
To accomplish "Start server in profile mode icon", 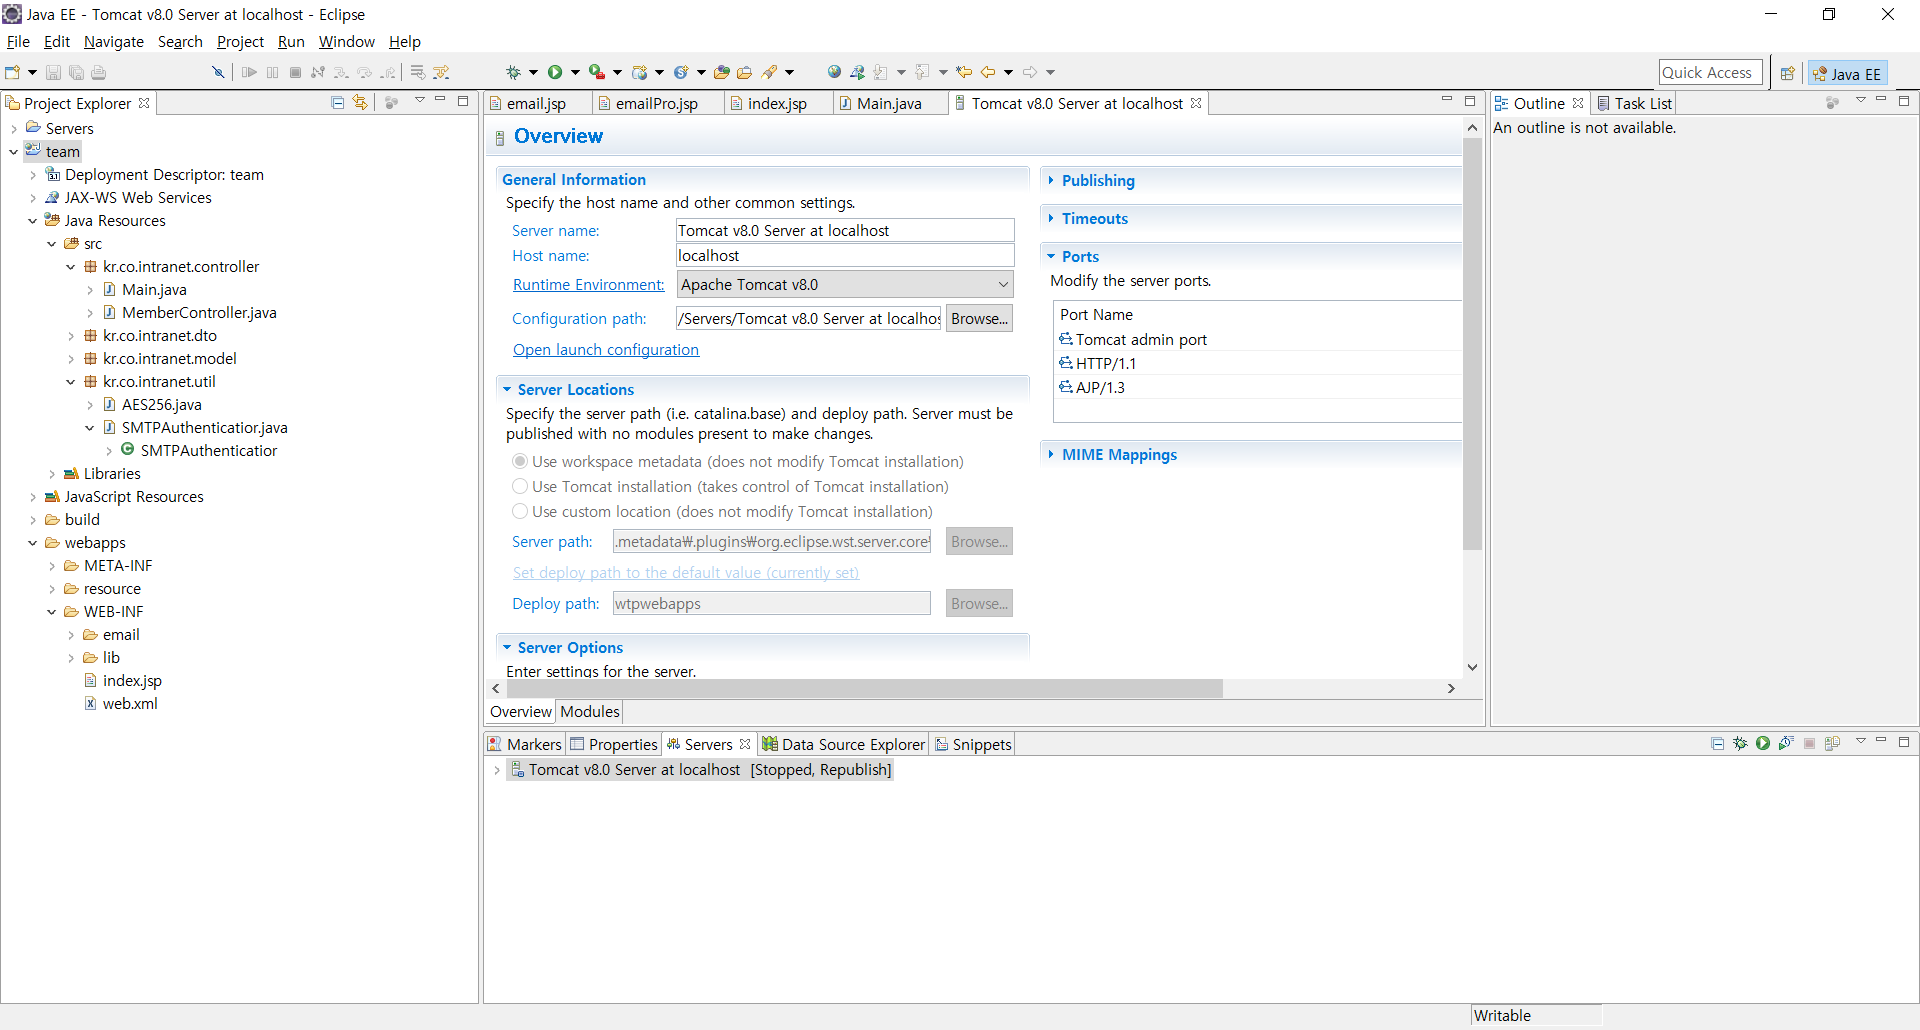I will tap(1786, 743).
